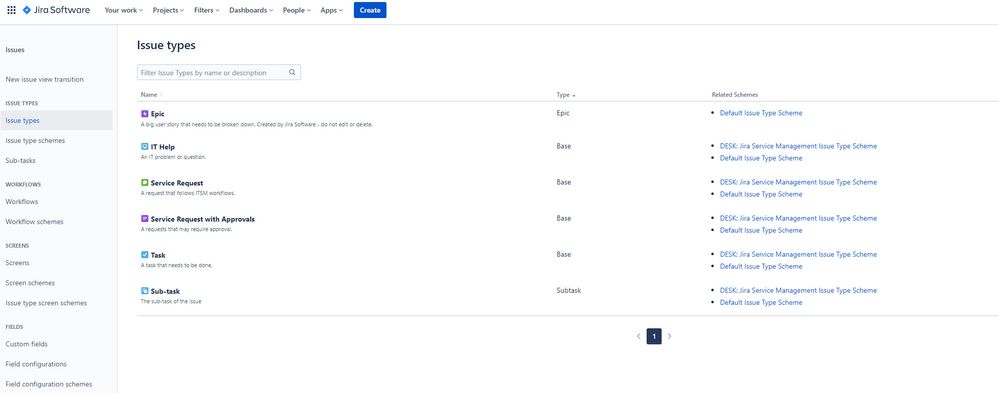The height and width of the screenshot is (393, 999).
Task: Open Service Request with Approvals' DESK scheme
Action: point(798,218)
